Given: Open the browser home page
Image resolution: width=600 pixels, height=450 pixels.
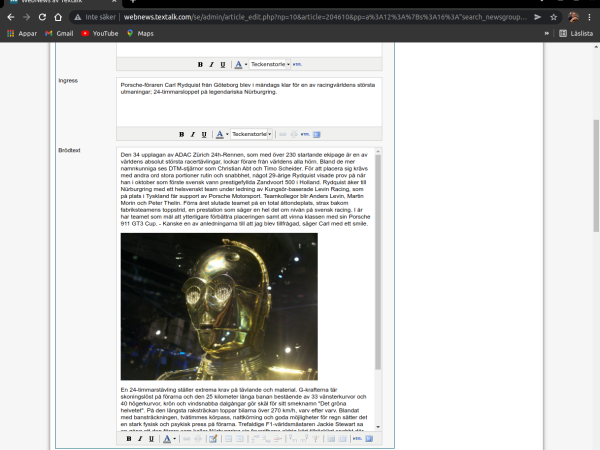Looking at the screenshot, I should pos(58,17).
